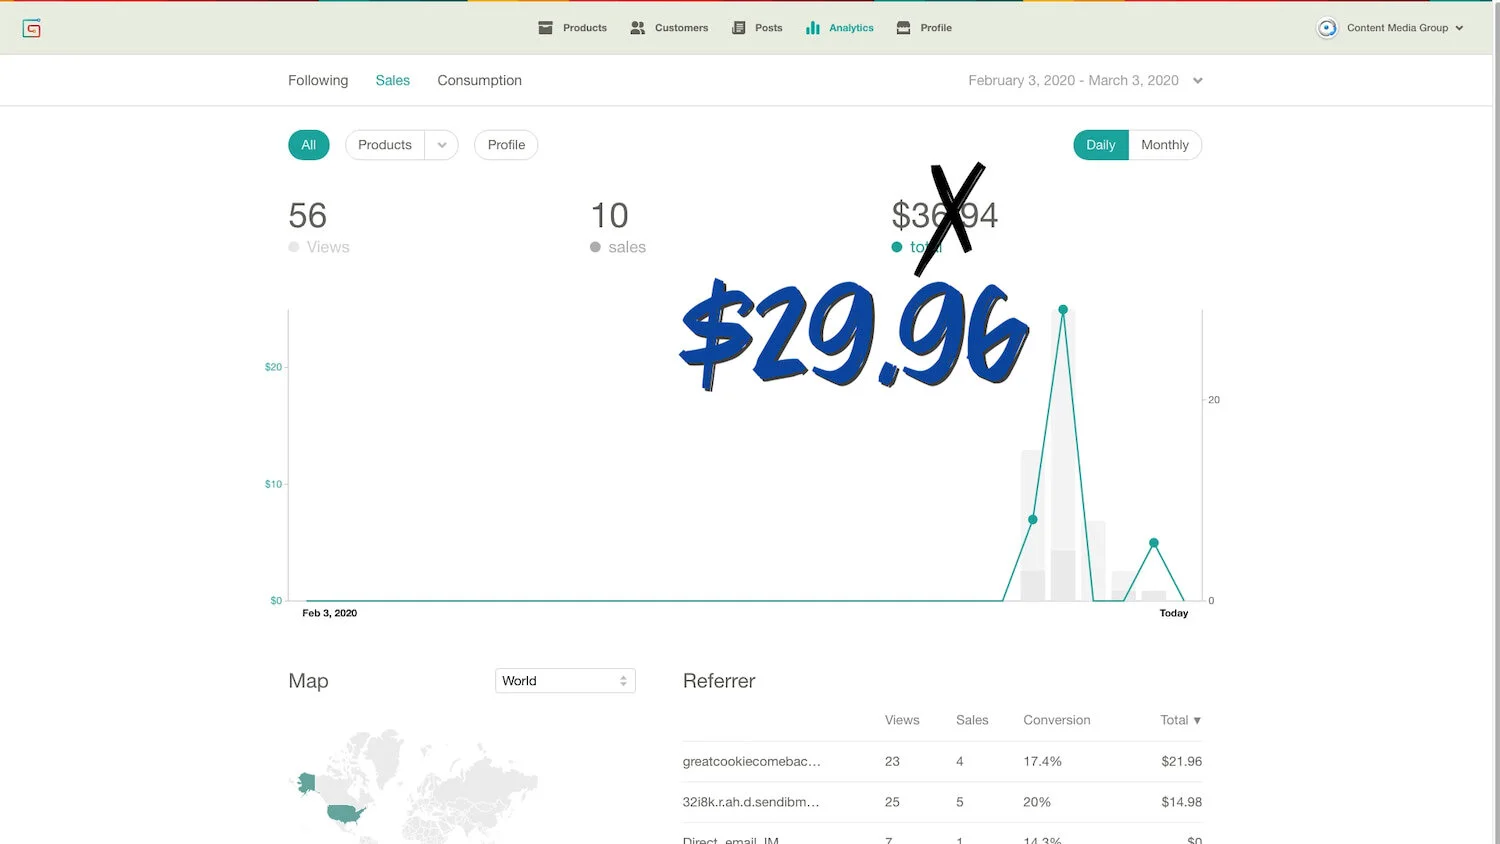
Task: Enable the Daily view toggle
Action: tap(1100, 144)
